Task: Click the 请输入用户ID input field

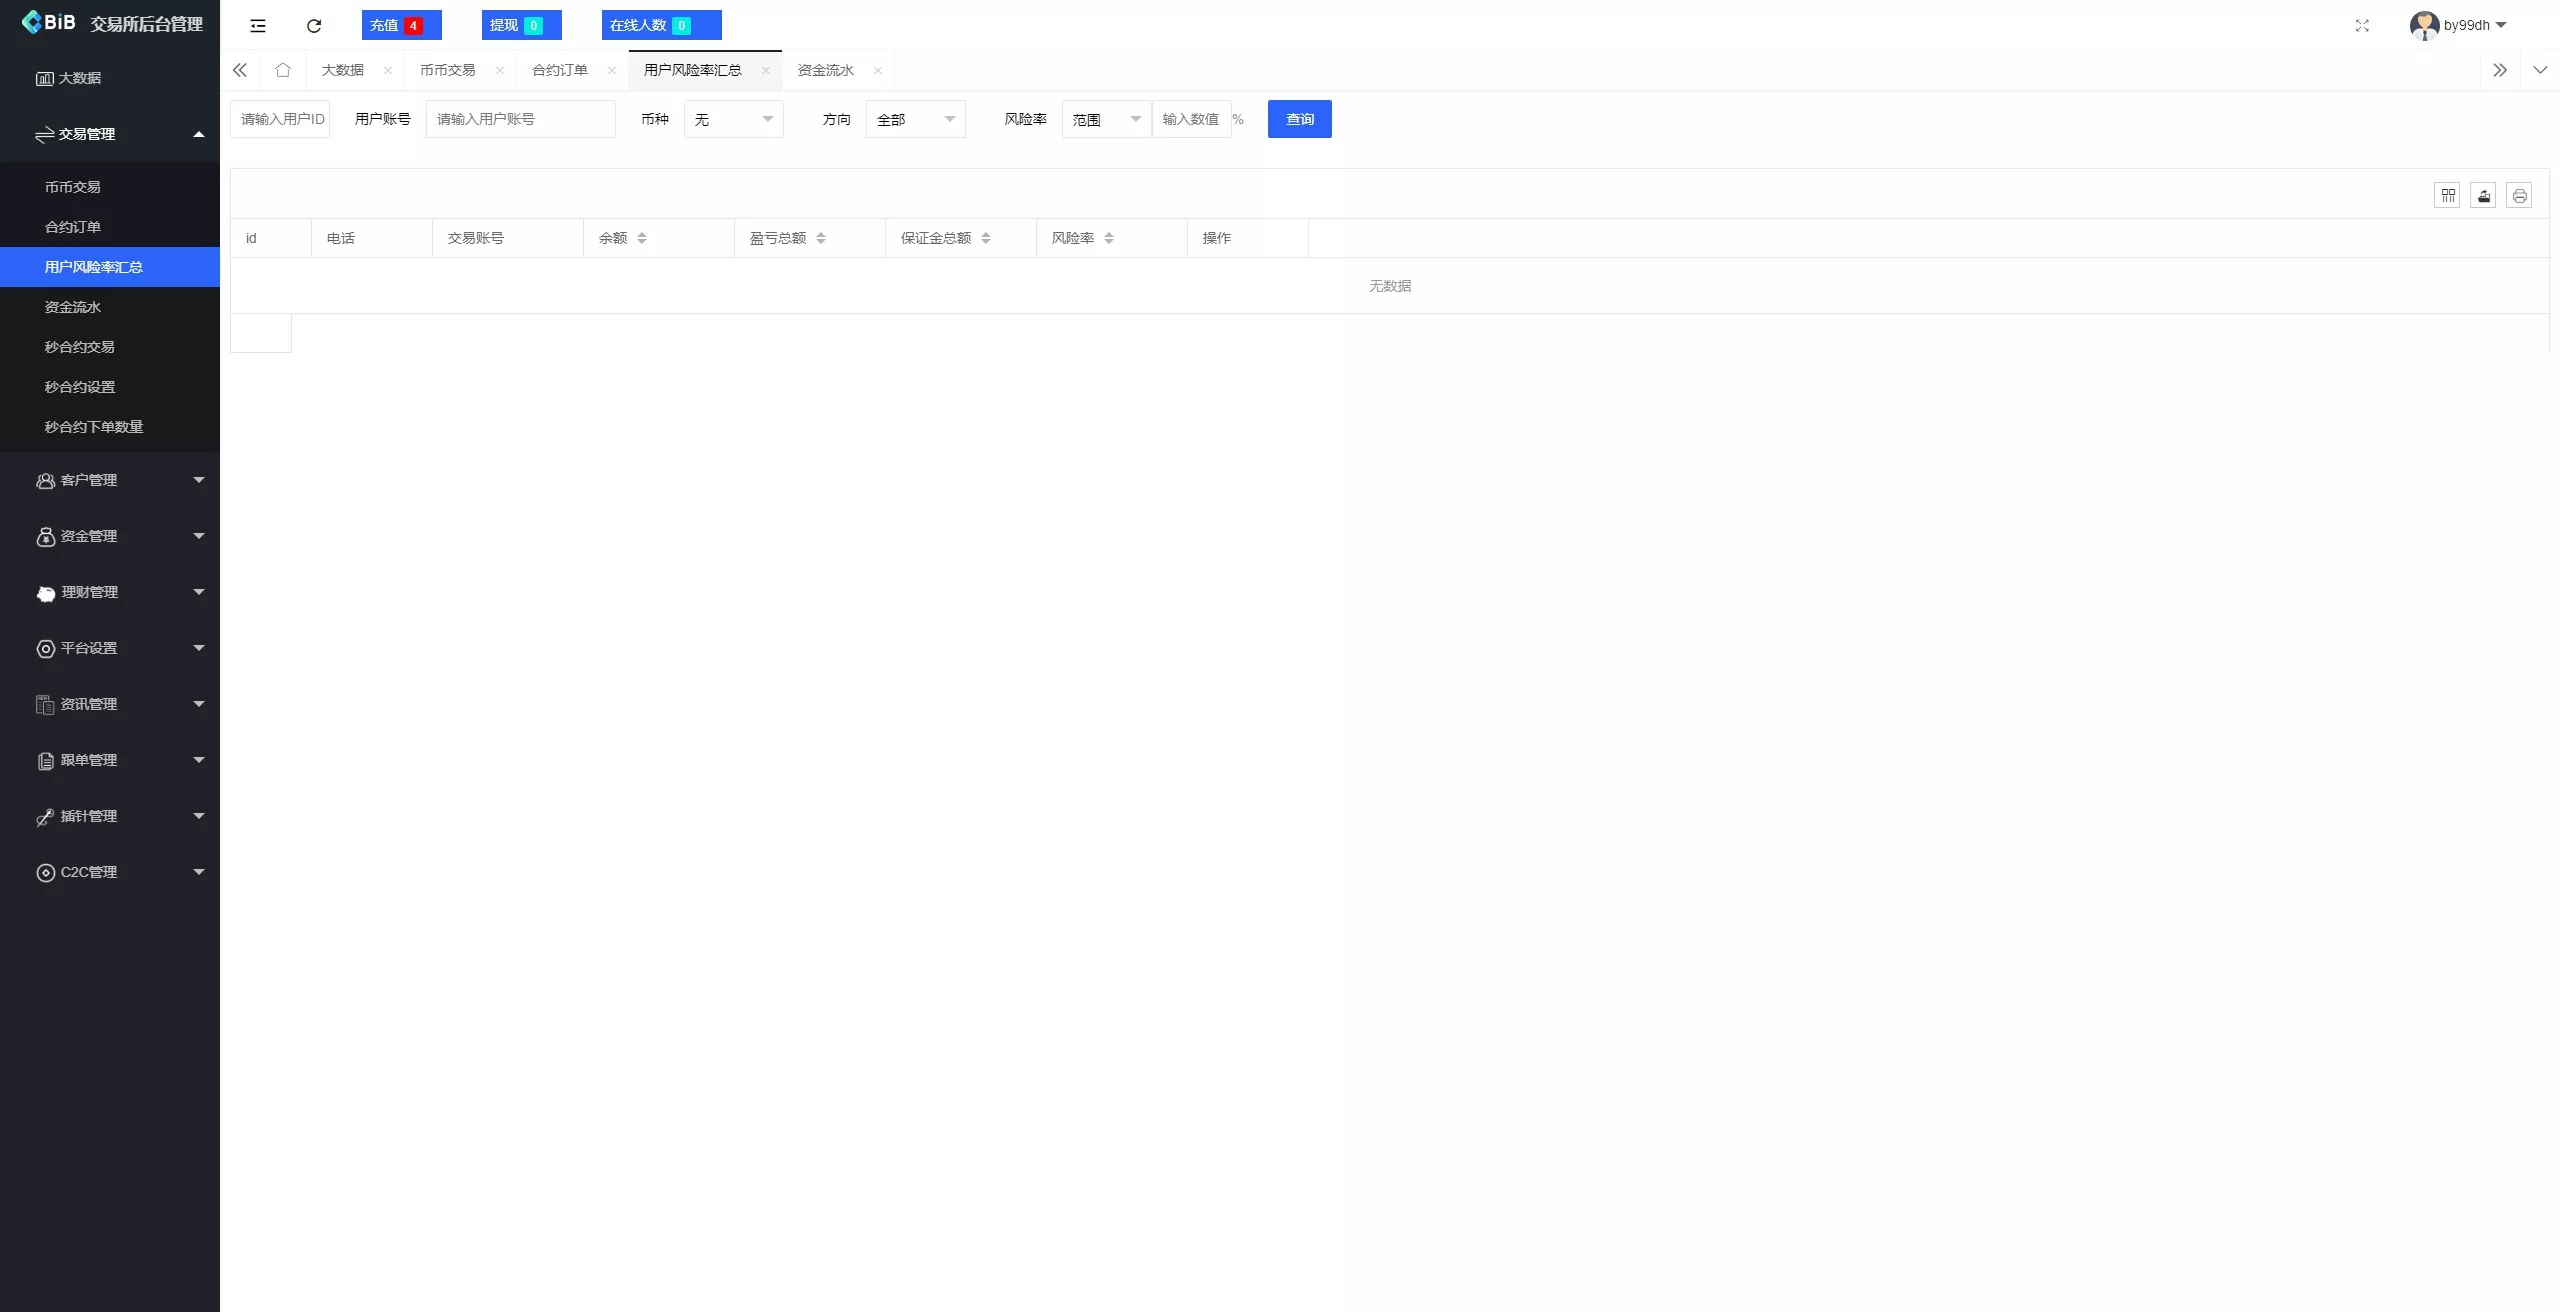Action: tap(280, 119)
